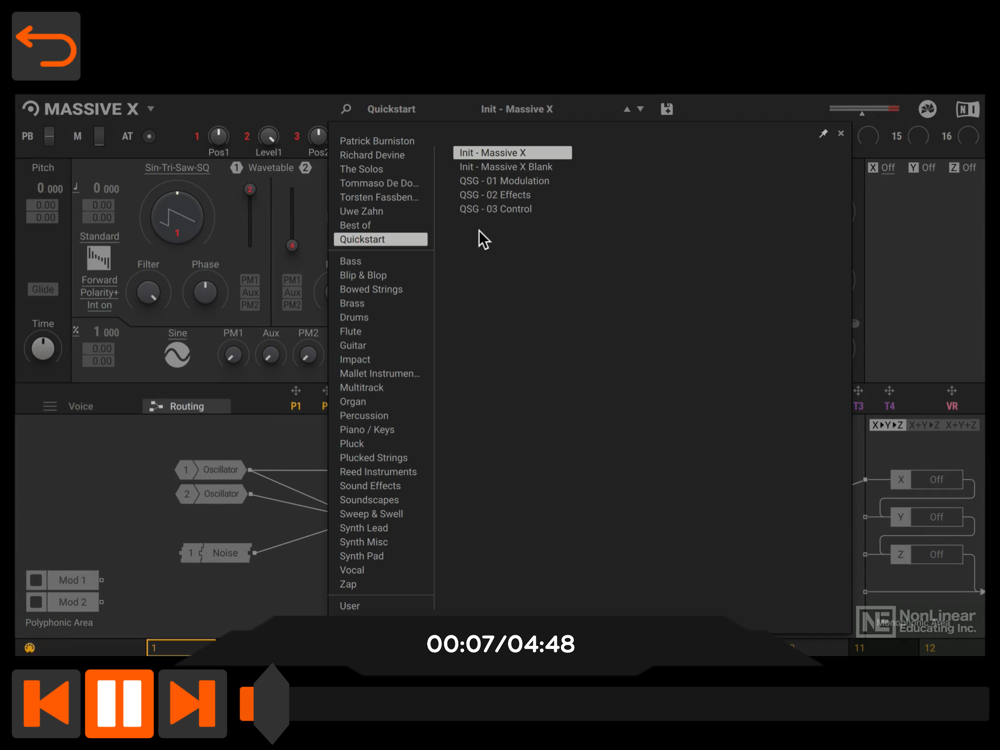Load QSG - 01 Modulation preset
The image size is (1000, 750).
[x=504, y=181]
